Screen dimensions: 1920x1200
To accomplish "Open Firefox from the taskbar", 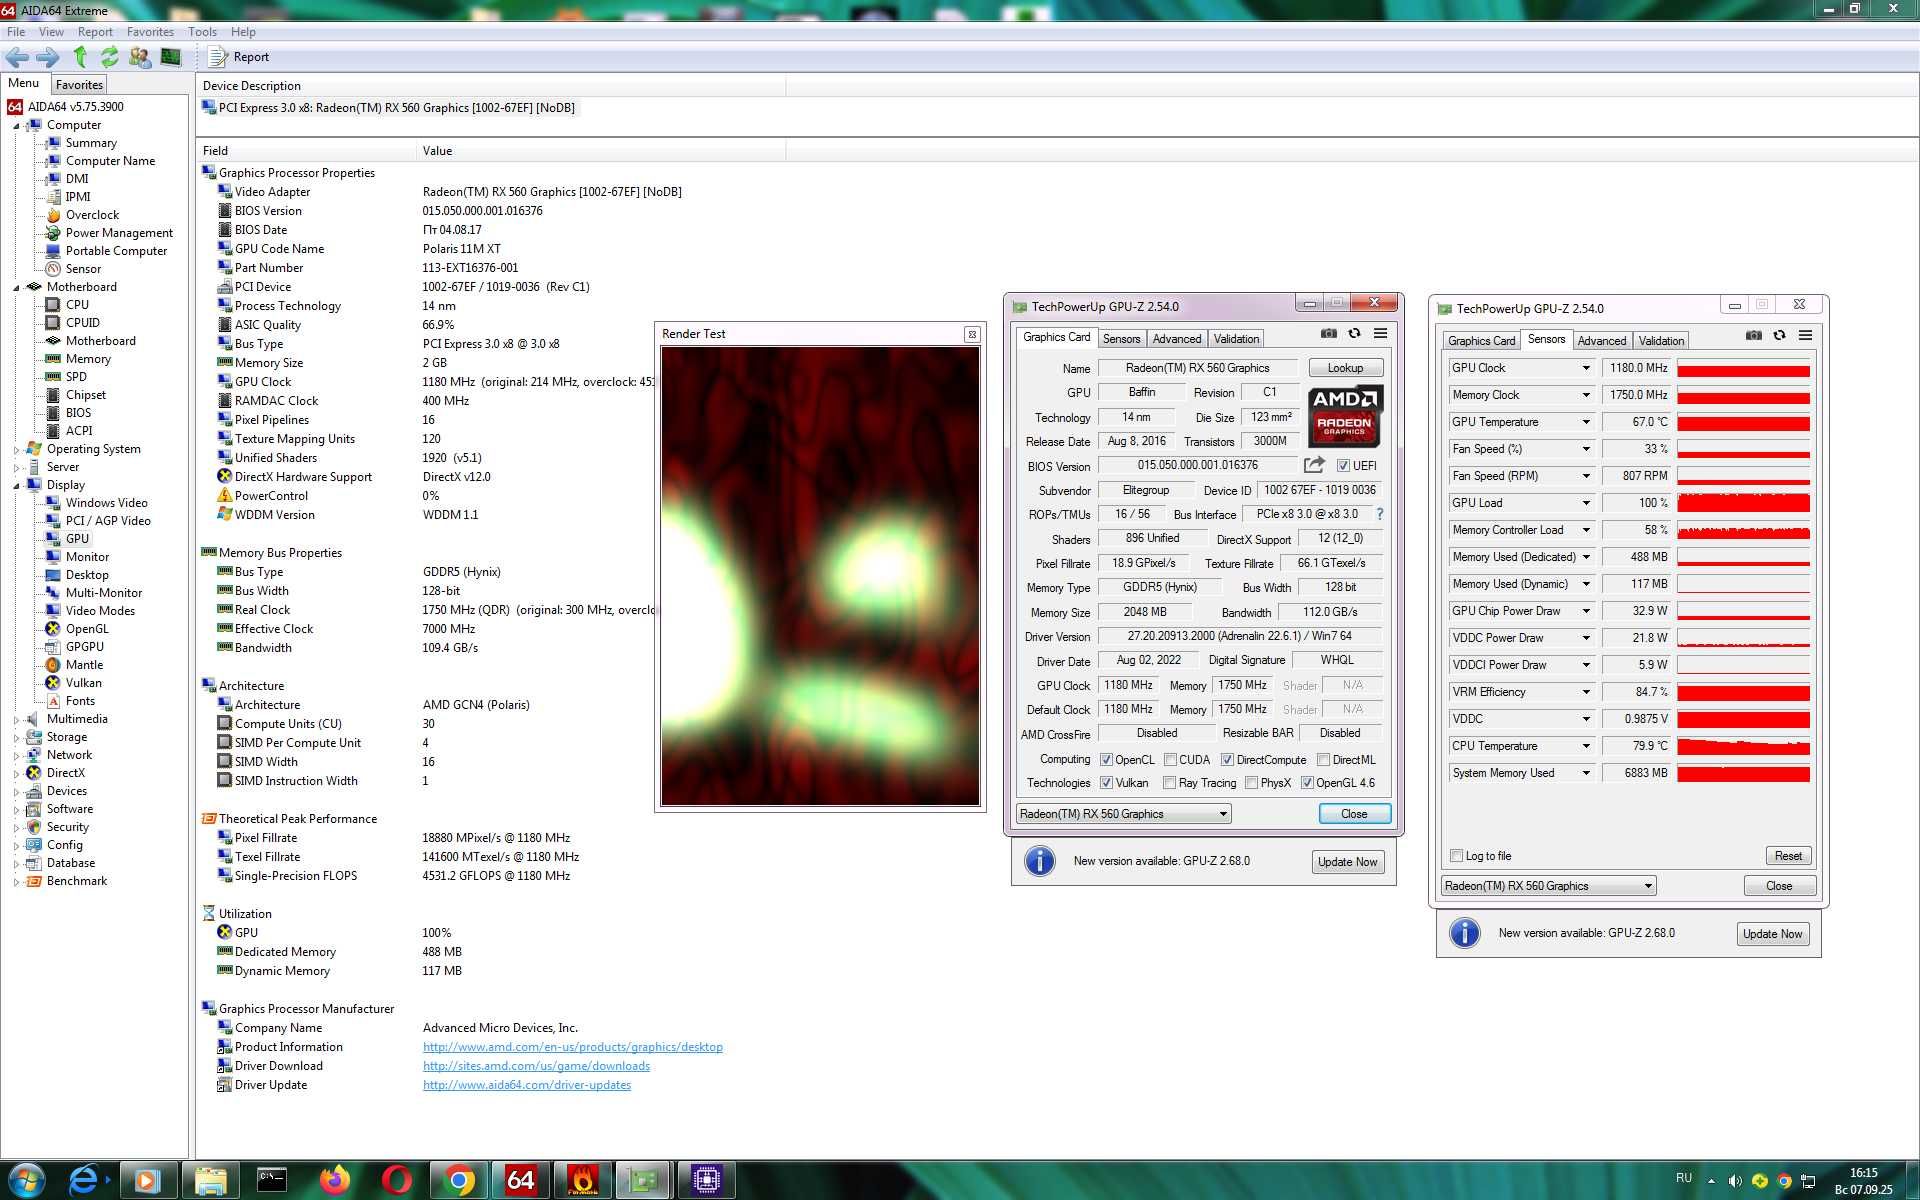I will click(x=335, y=1180).
